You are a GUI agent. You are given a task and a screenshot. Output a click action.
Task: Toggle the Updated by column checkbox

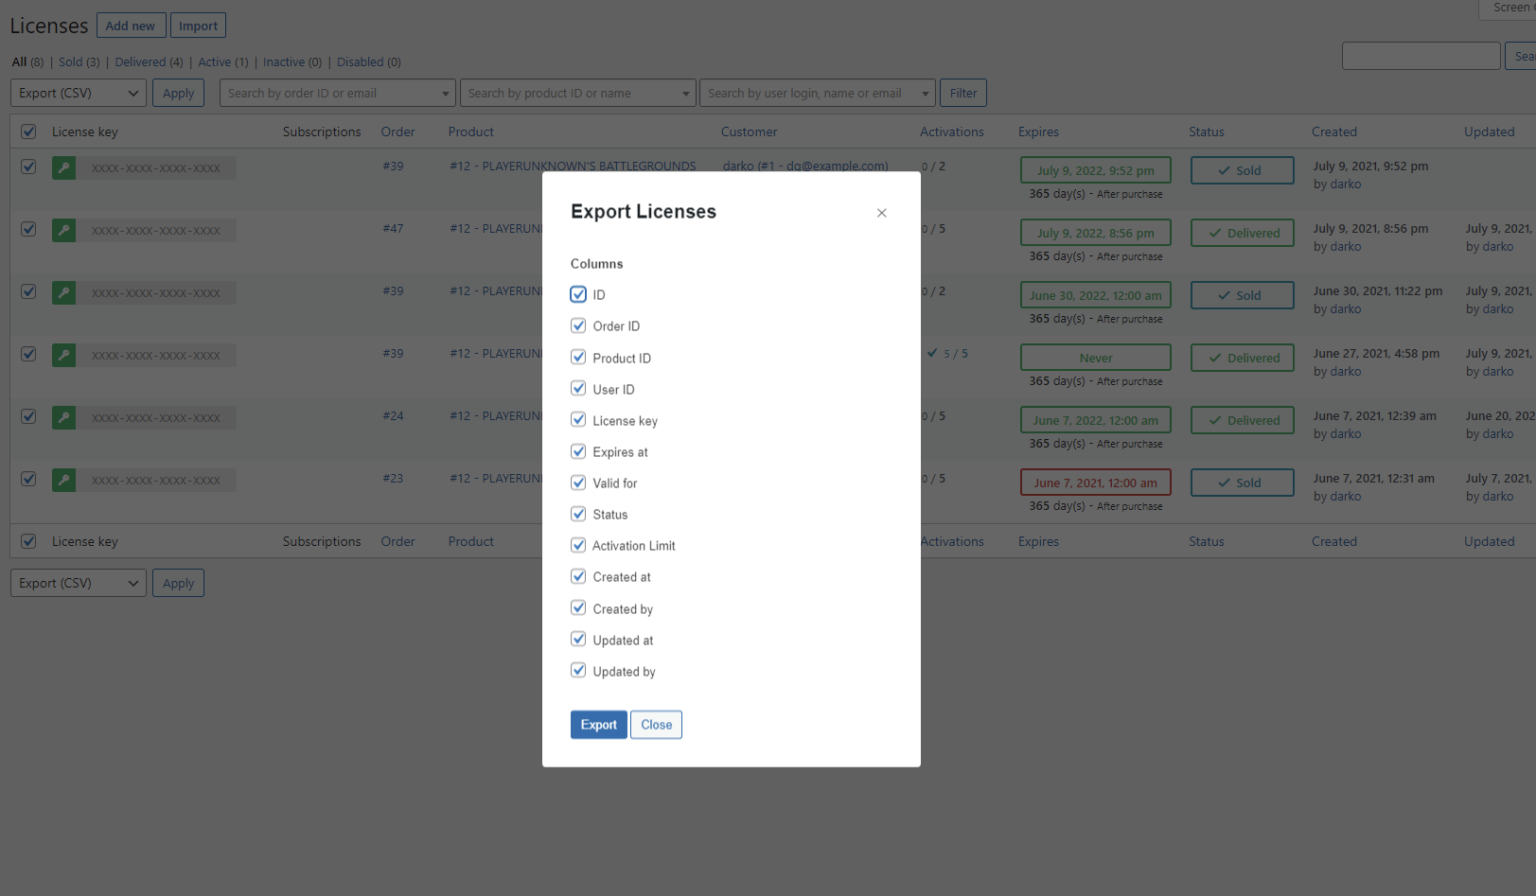[x=578, y=671]
